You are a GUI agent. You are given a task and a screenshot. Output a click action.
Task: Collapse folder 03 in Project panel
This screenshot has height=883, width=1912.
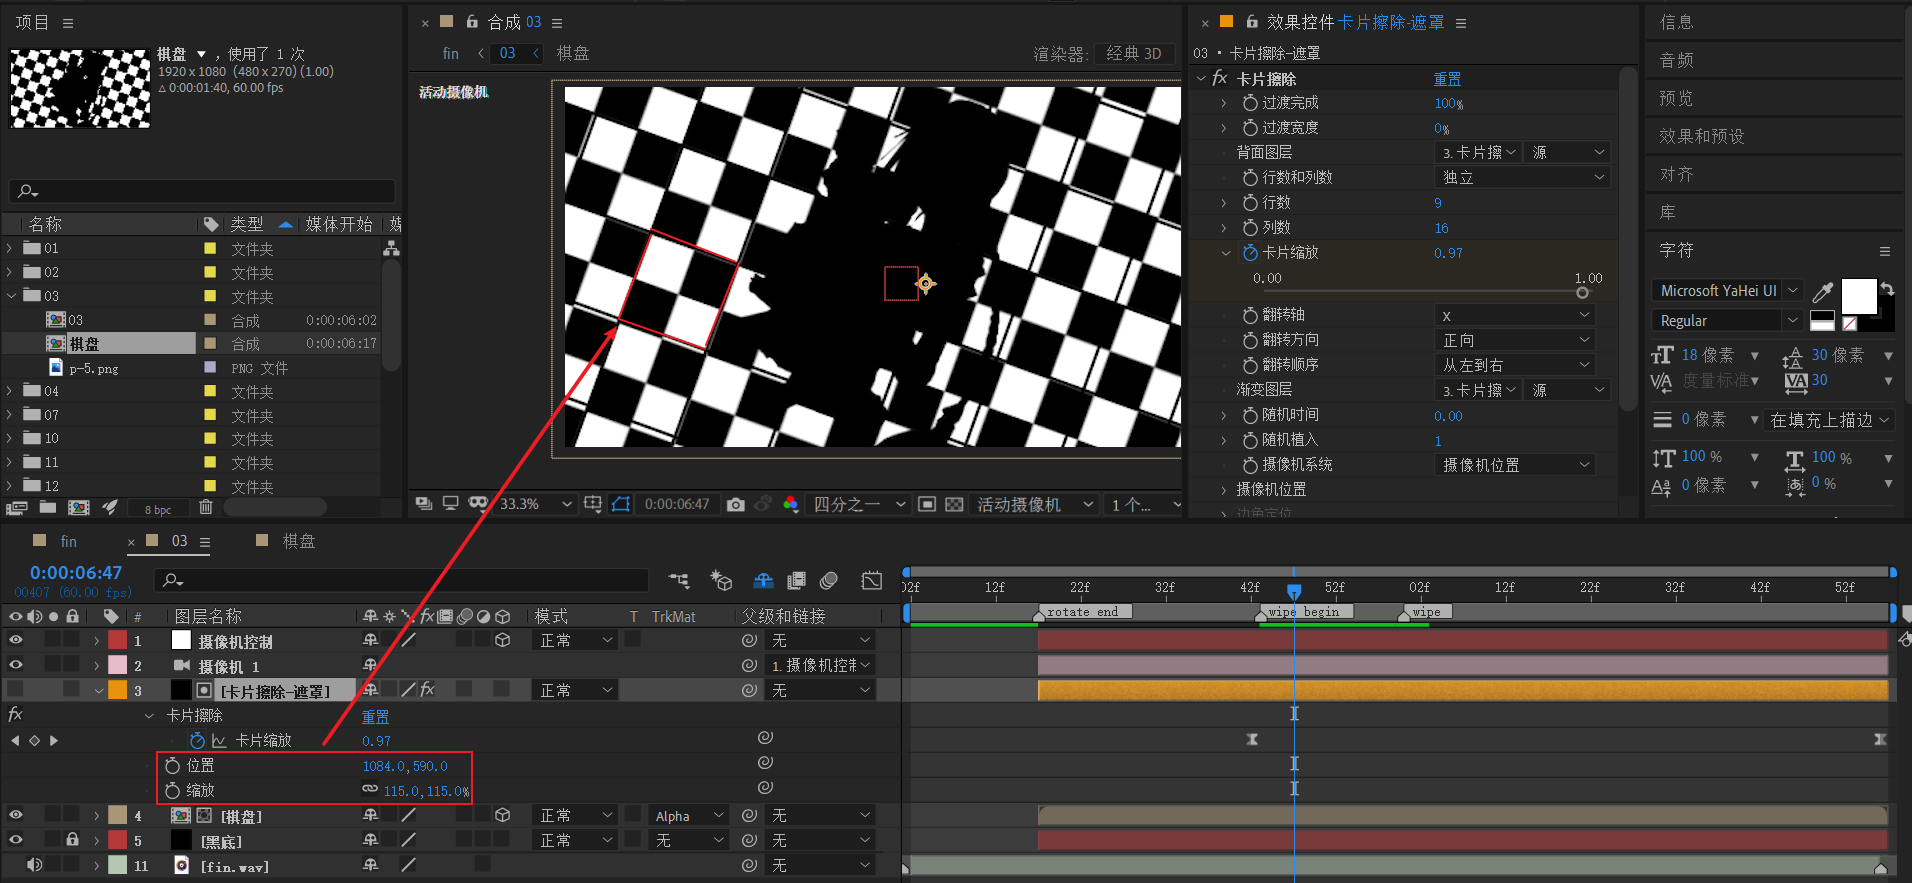tap(10, 296)
